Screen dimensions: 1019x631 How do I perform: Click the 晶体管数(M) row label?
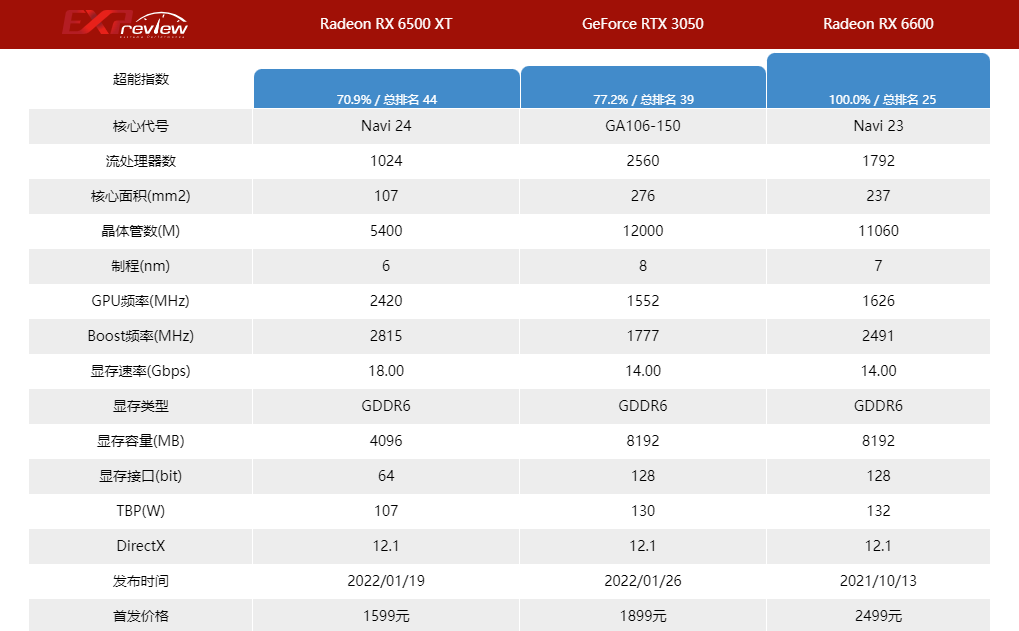point(140,231)
